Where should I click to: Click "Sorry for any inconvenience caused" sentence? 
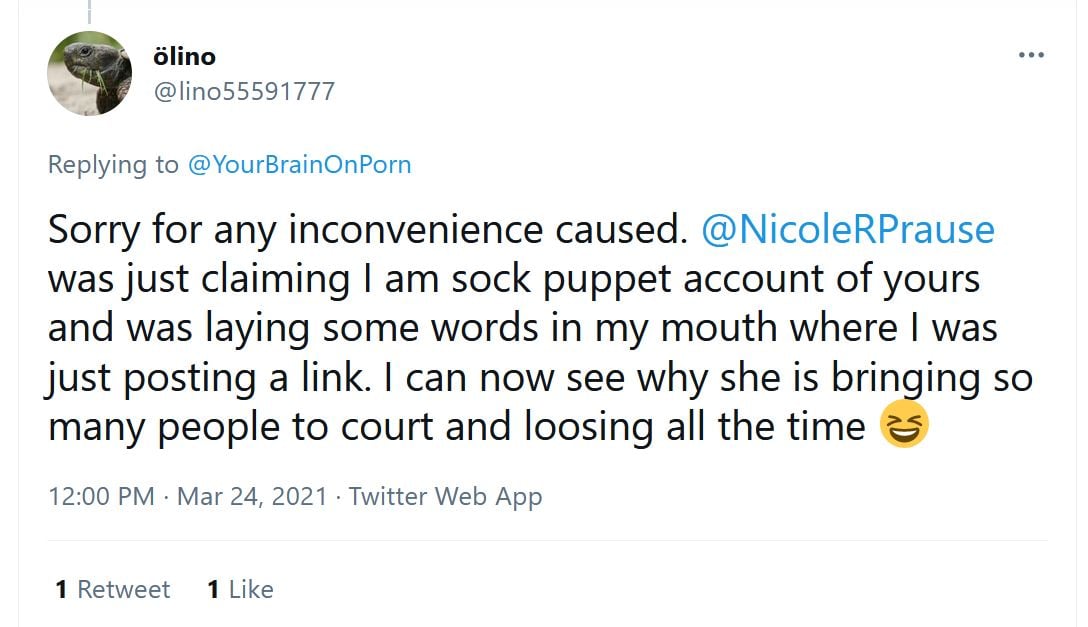[366, 230]
